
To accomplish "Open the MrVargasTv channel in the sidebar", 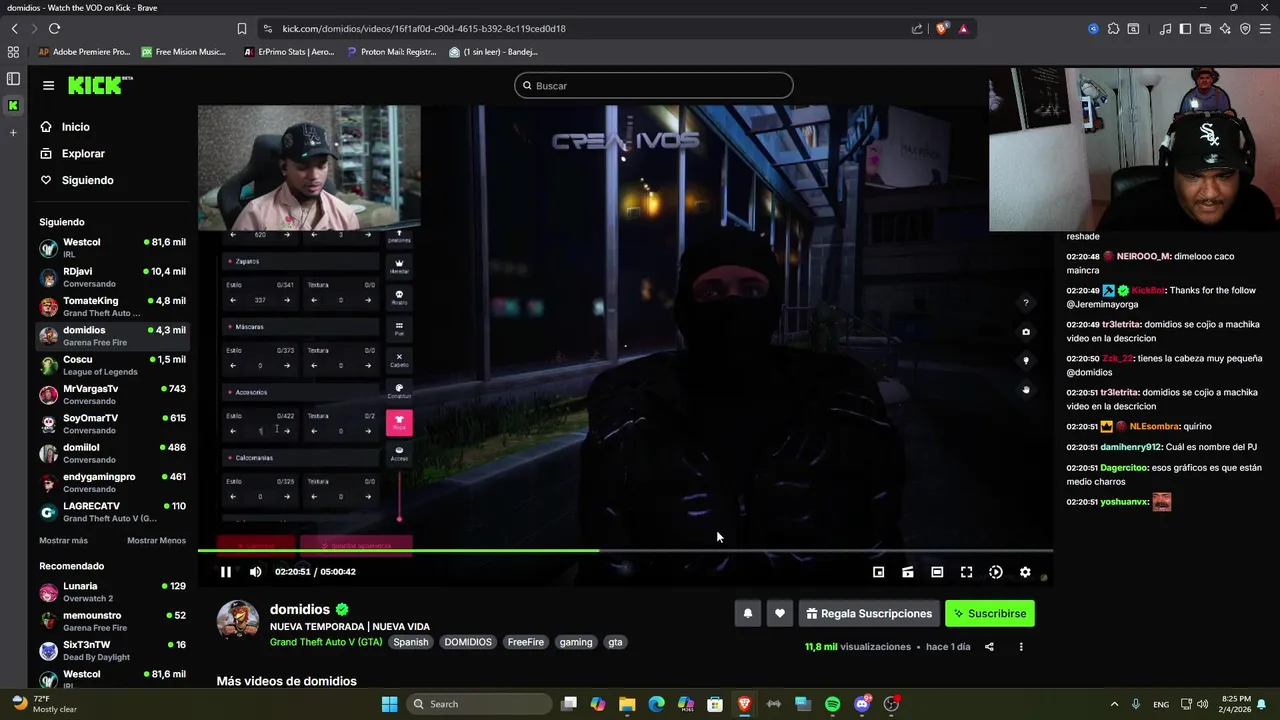I will point(112,394).
